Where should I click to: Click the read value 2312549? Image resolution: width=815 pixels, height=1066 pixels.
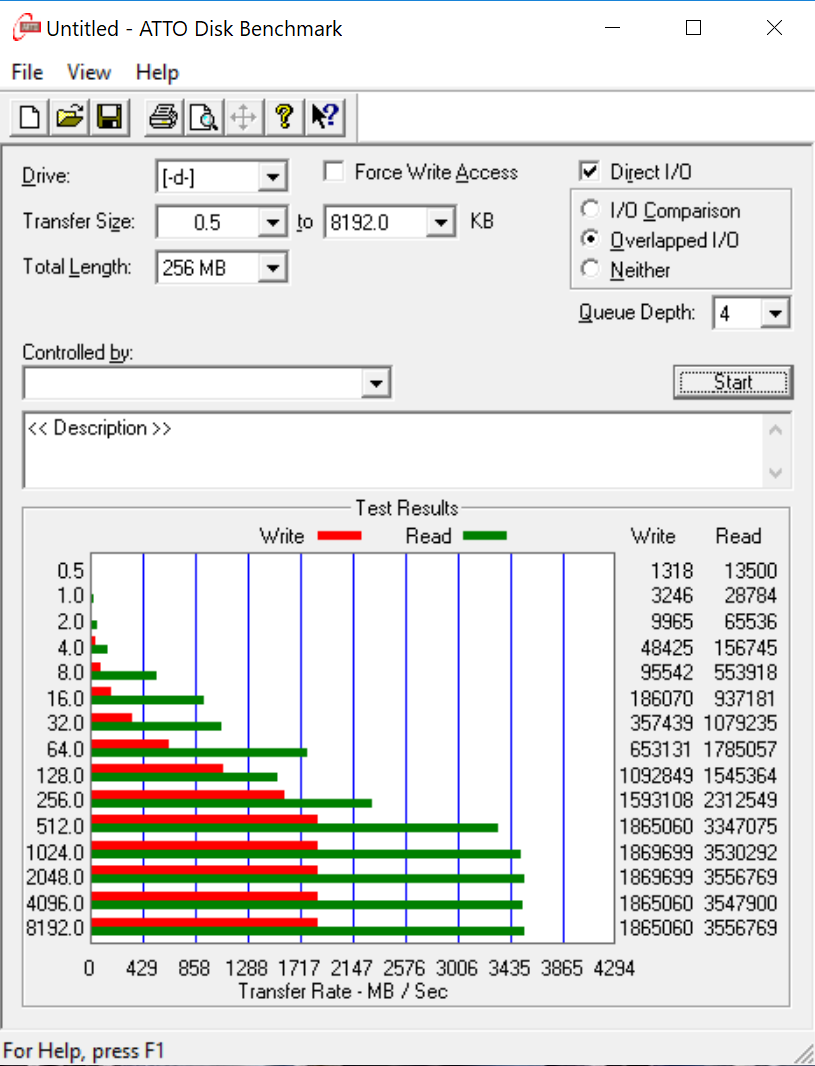[x=740, y=800]
